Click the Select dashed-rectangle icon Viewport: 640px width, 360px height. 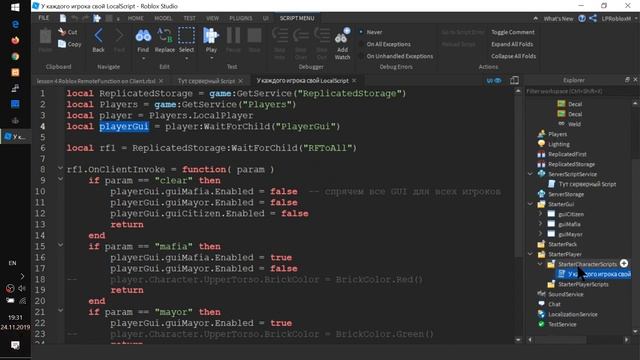tap(186, 36)
